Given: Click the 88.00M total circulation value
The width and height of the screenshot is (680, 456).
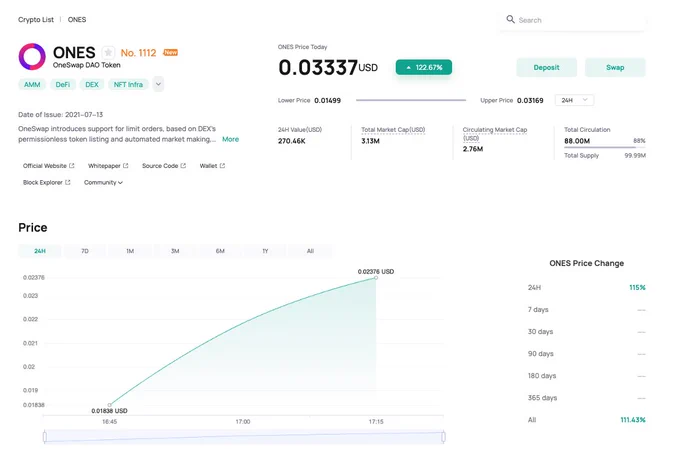Looking at the screenshot, I should click(577, 141).
